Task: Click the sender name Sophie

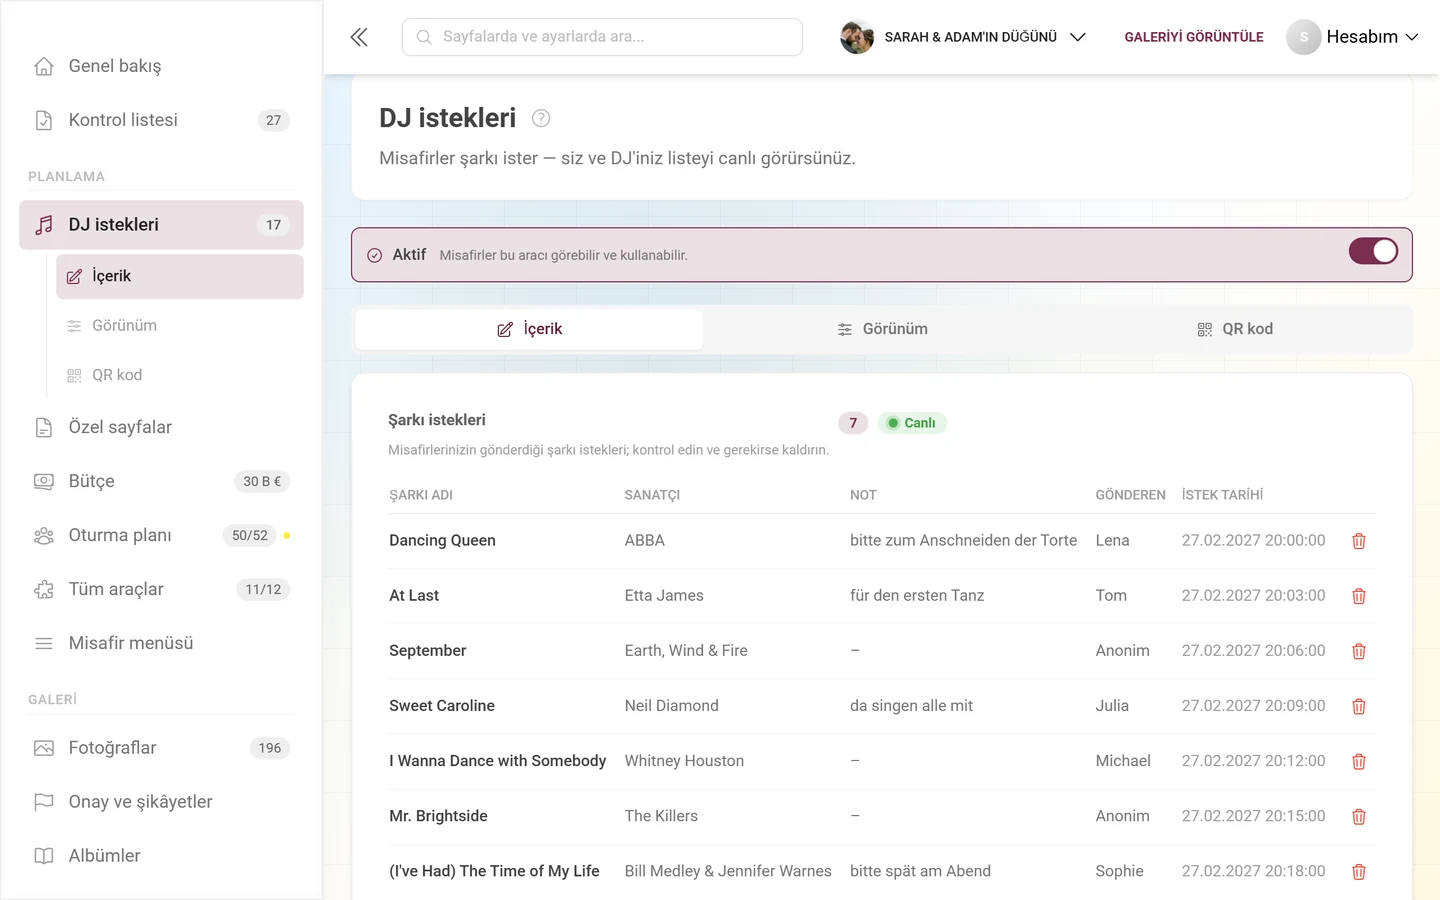Action: click(1119, 872)
